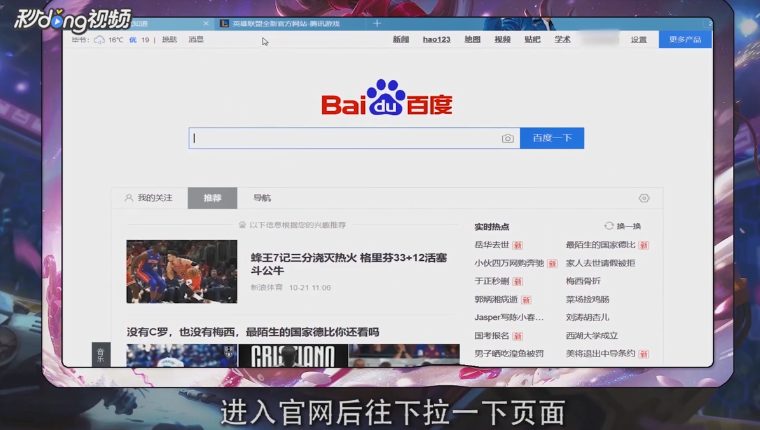Click the 实时热点 heading
Screen dimensions: 760x430
coord(491,226)
